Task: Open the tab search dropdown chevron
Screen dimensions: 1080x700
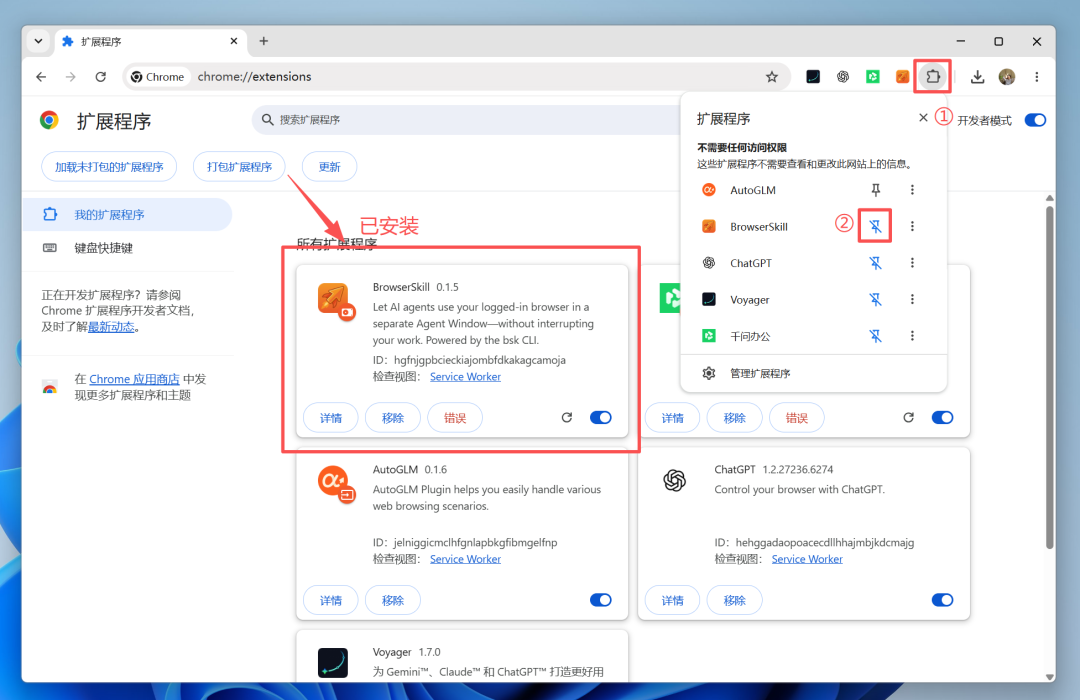Action: click(x=39, y=41)
